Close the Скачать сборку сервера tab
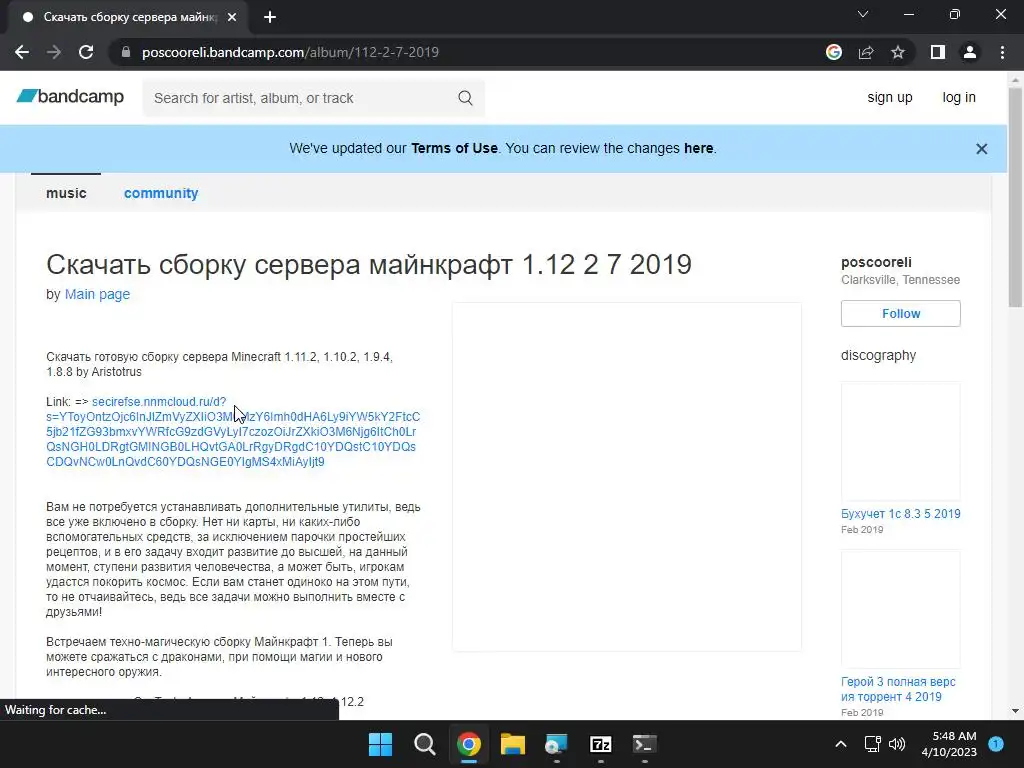This screenshot has height=768, width=1024. click(x=232, y=17)
